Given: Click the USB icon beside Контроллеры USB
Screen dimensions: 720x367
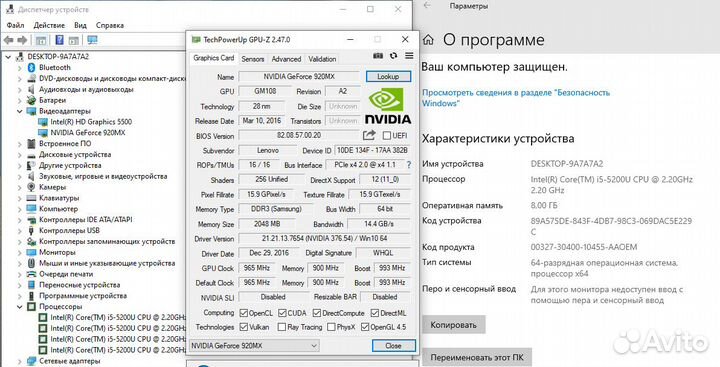Looking at the screenshot, I should pos(31,231).
